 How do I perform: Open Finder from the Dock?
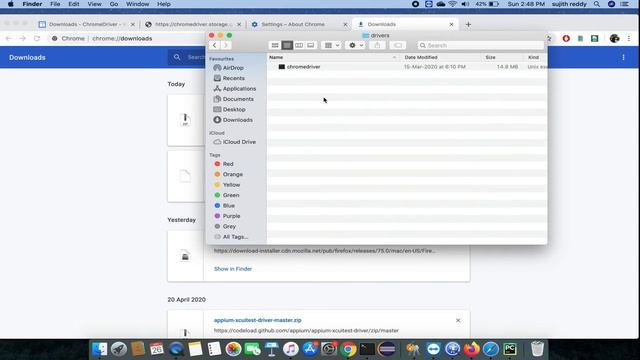[99, 349]
